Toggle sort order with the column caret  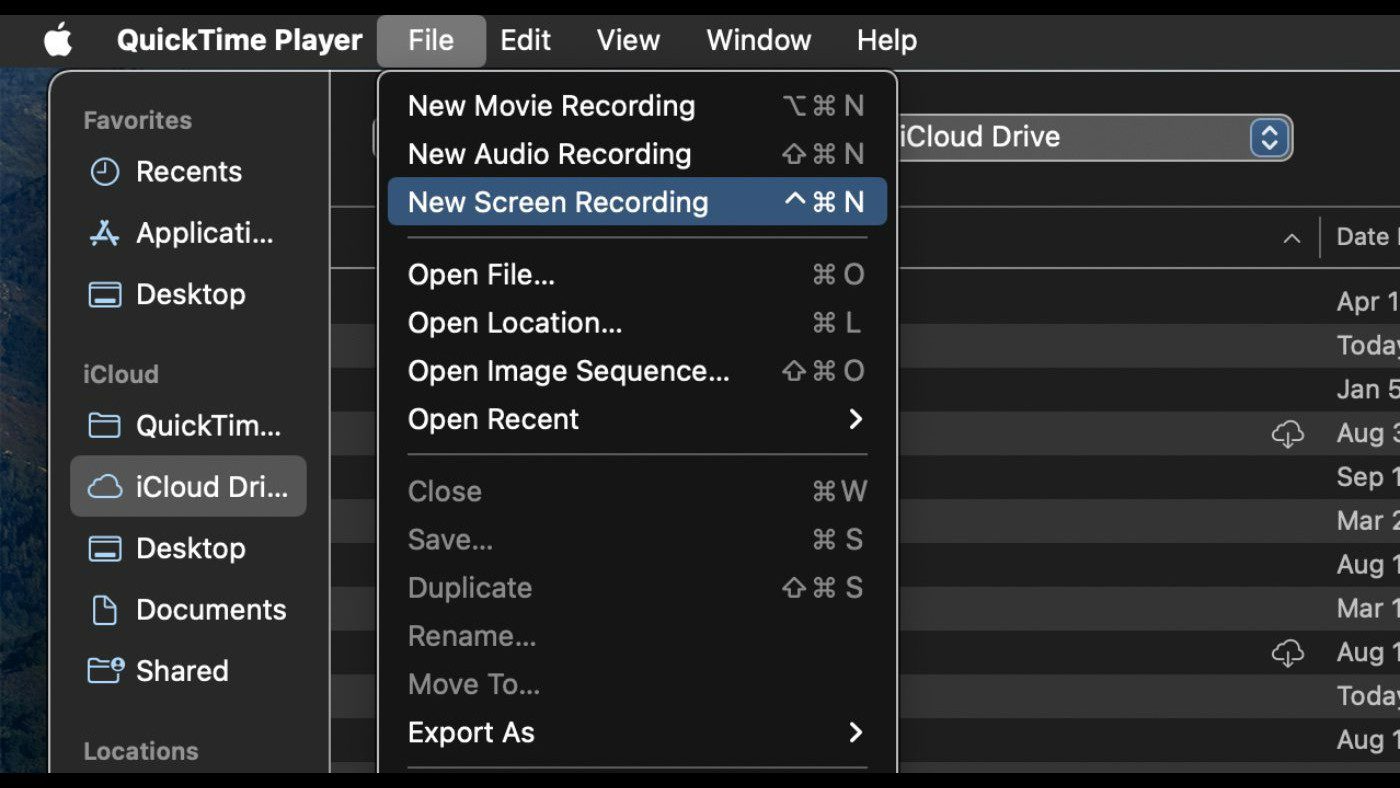(1292, 238)
